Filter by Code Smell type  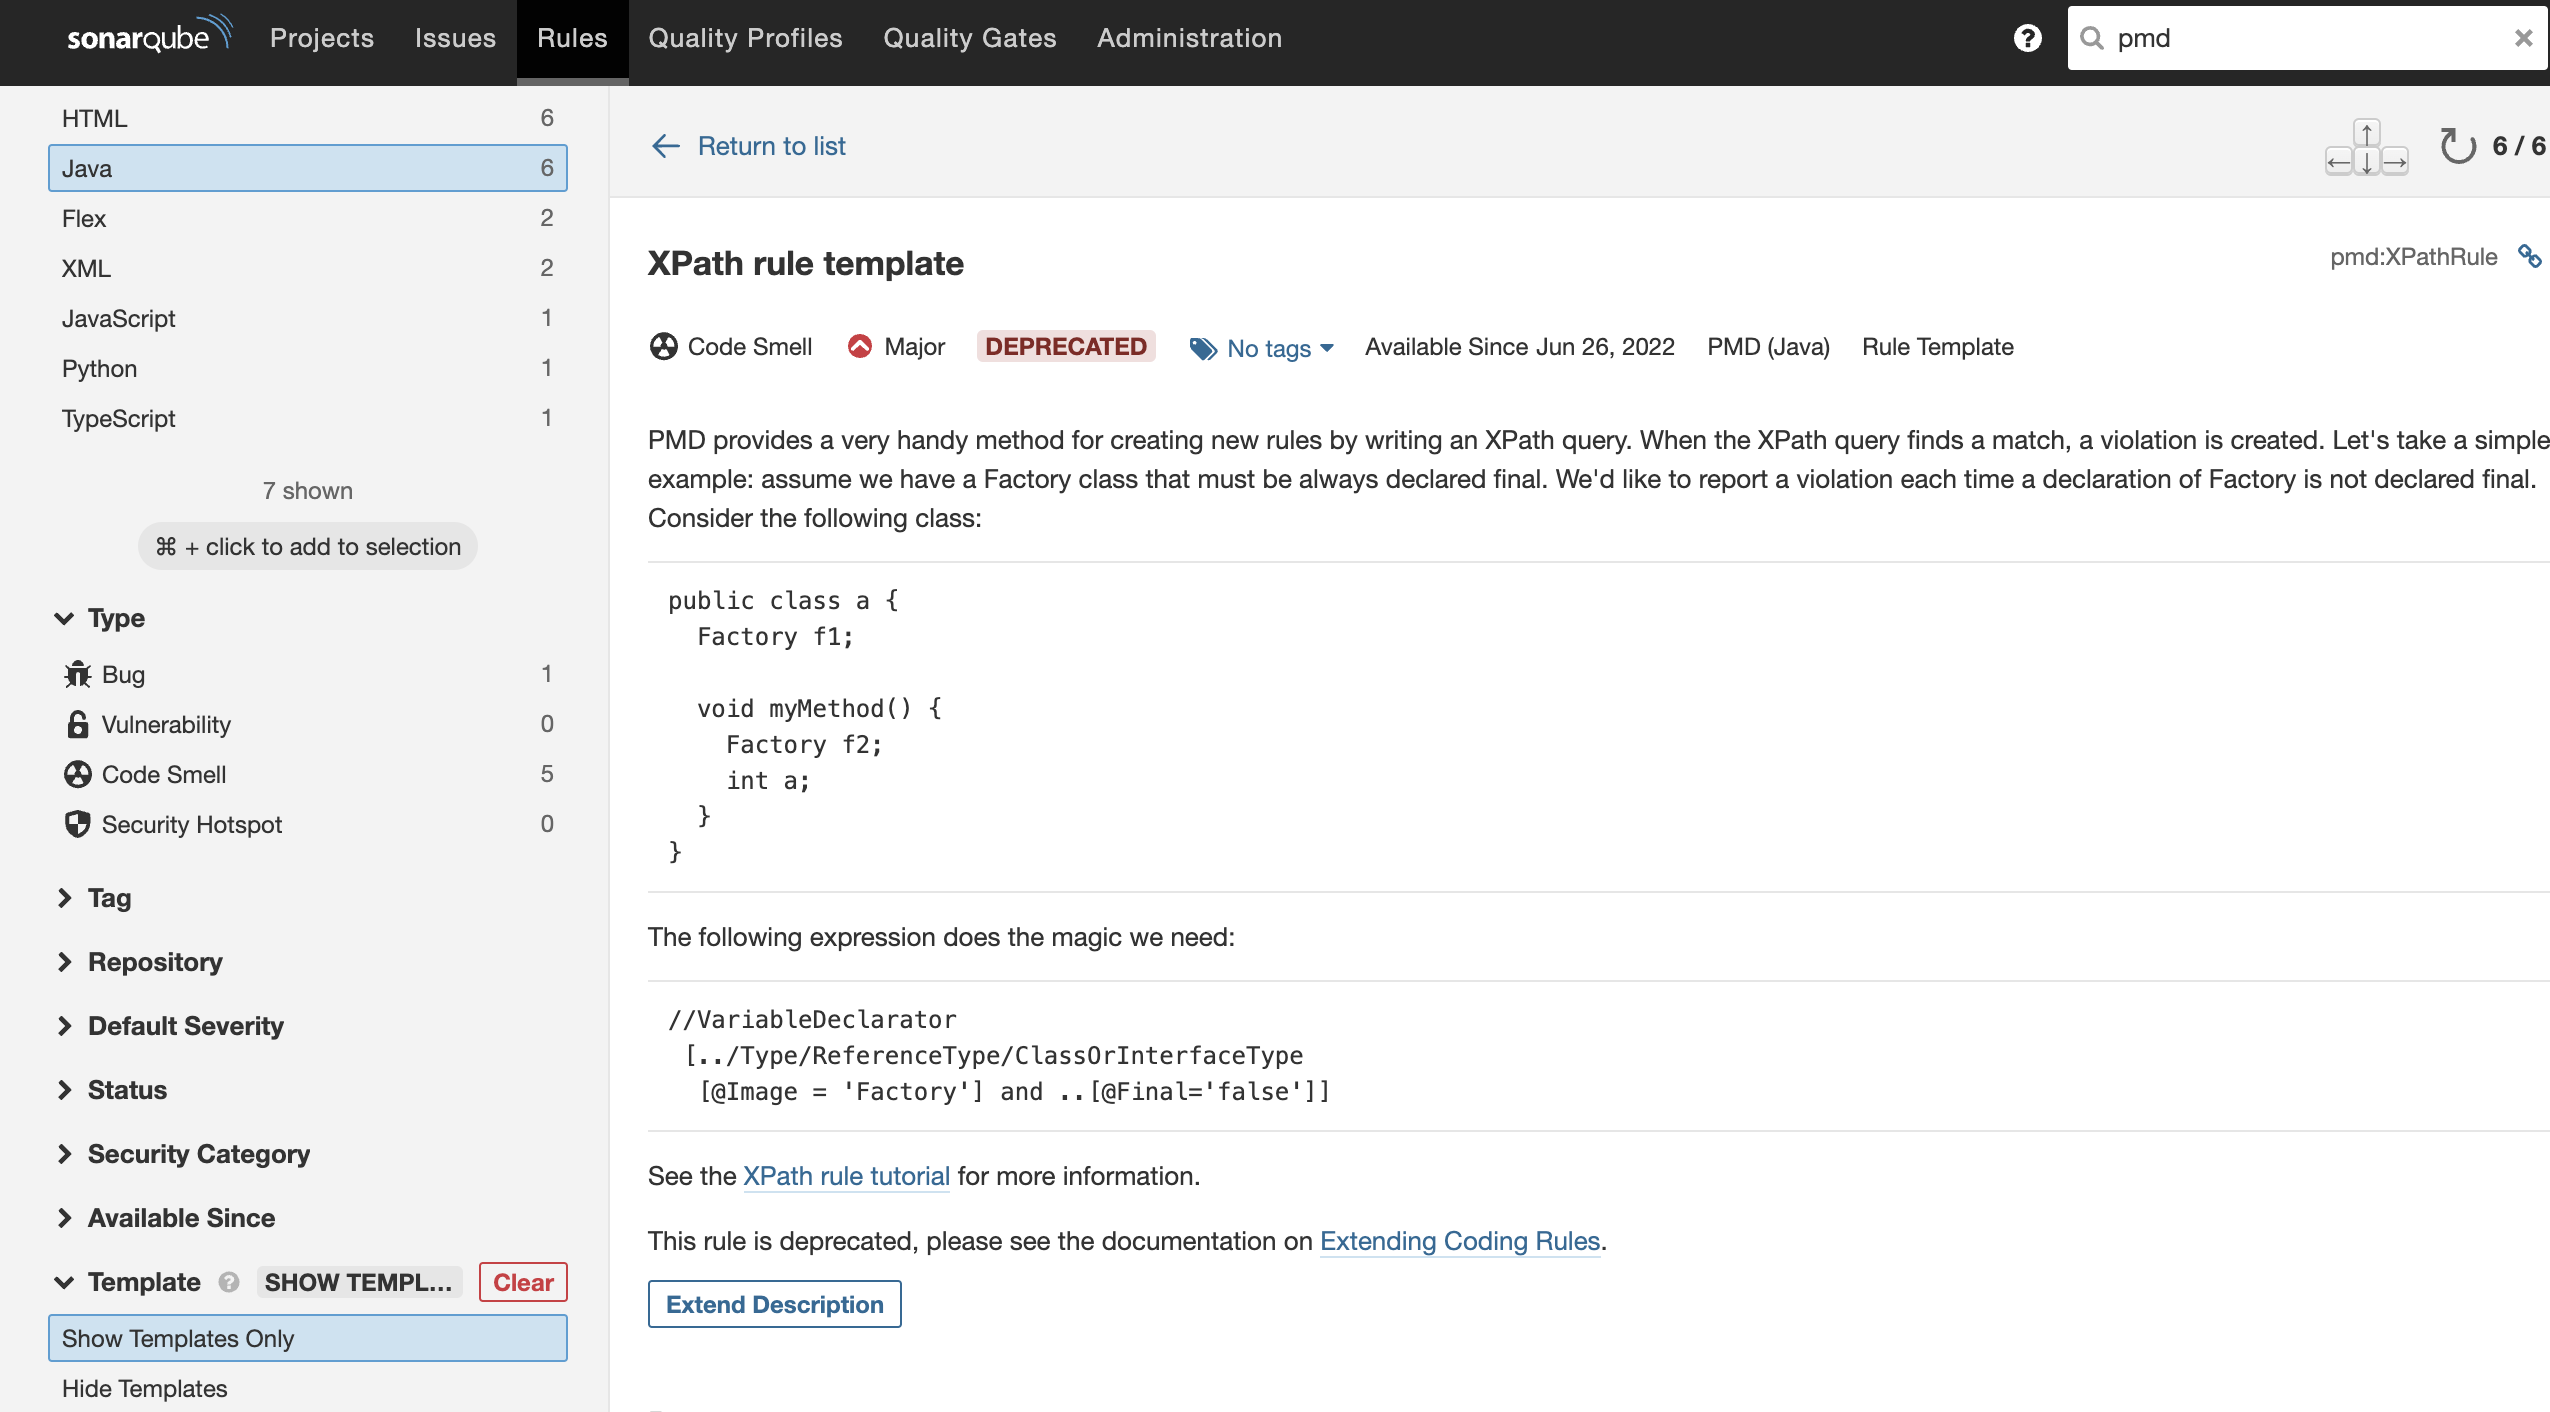click(x=308, y=774)
